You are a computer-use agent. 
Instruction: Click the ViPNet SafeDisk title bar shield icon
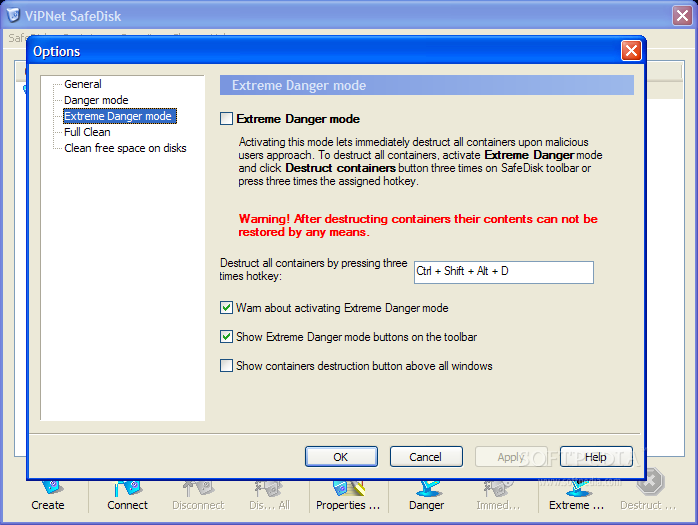(13, 15)
